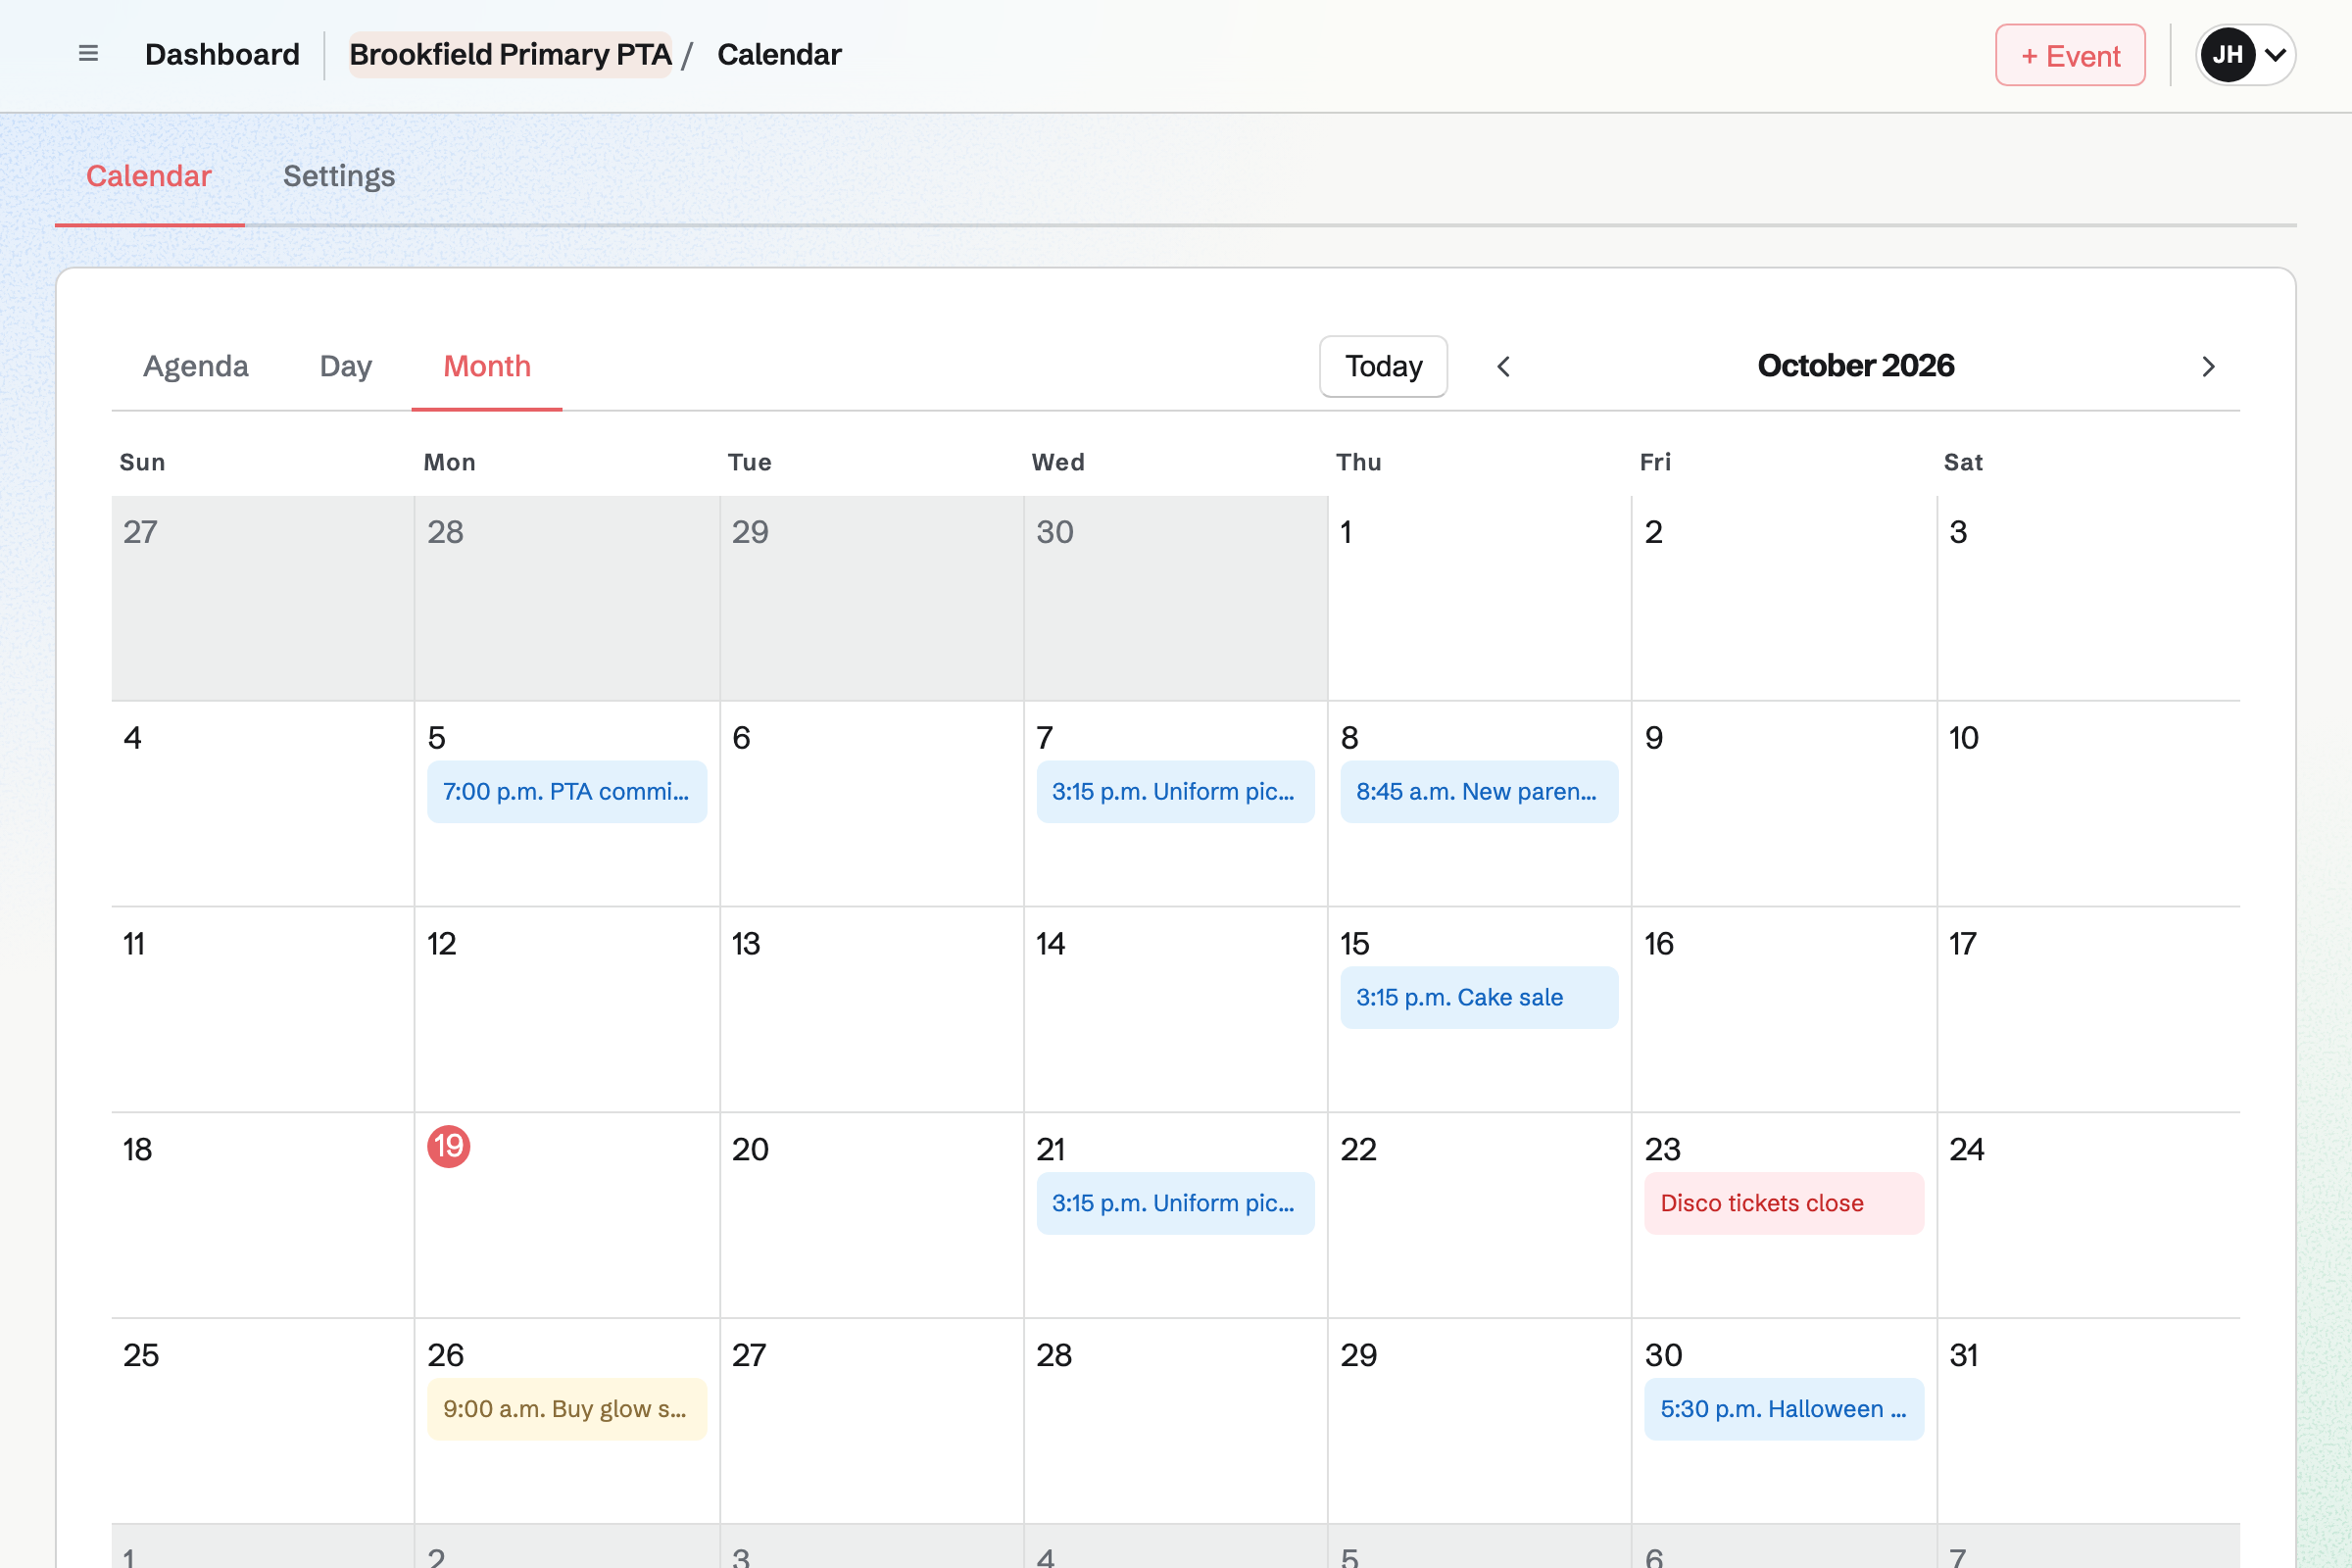Select date 22 under Thu

click(1358, 1149)
